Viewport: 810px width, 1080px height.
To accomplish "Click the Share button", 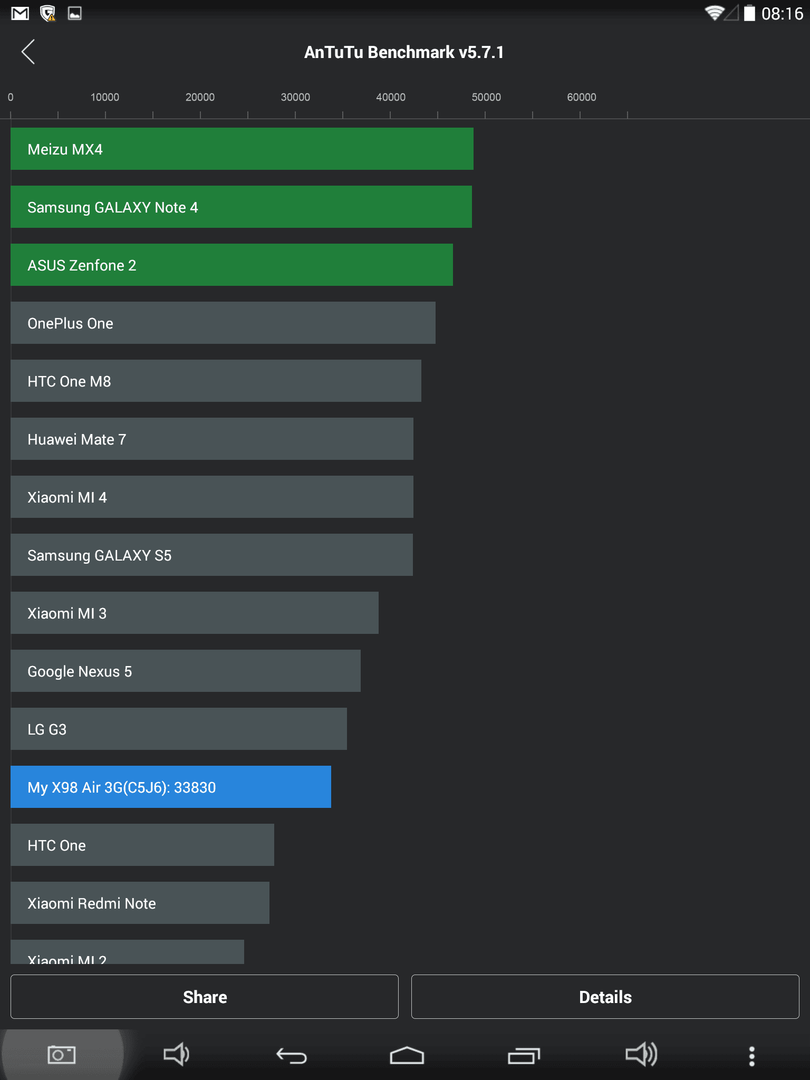I will 205,997.
